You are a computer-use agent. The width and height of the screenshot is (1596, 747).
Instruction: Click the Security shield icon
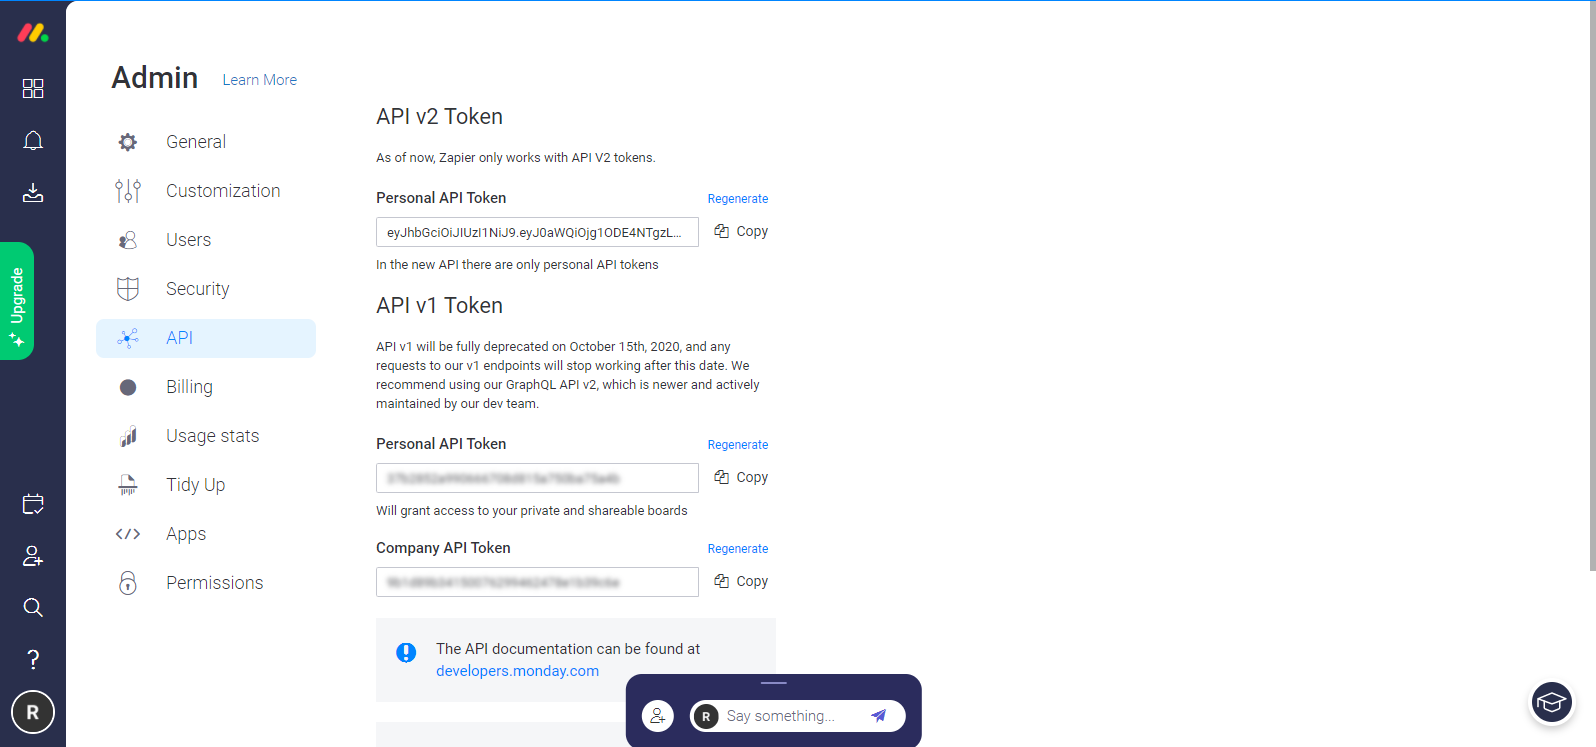click(x=128, y=289)
